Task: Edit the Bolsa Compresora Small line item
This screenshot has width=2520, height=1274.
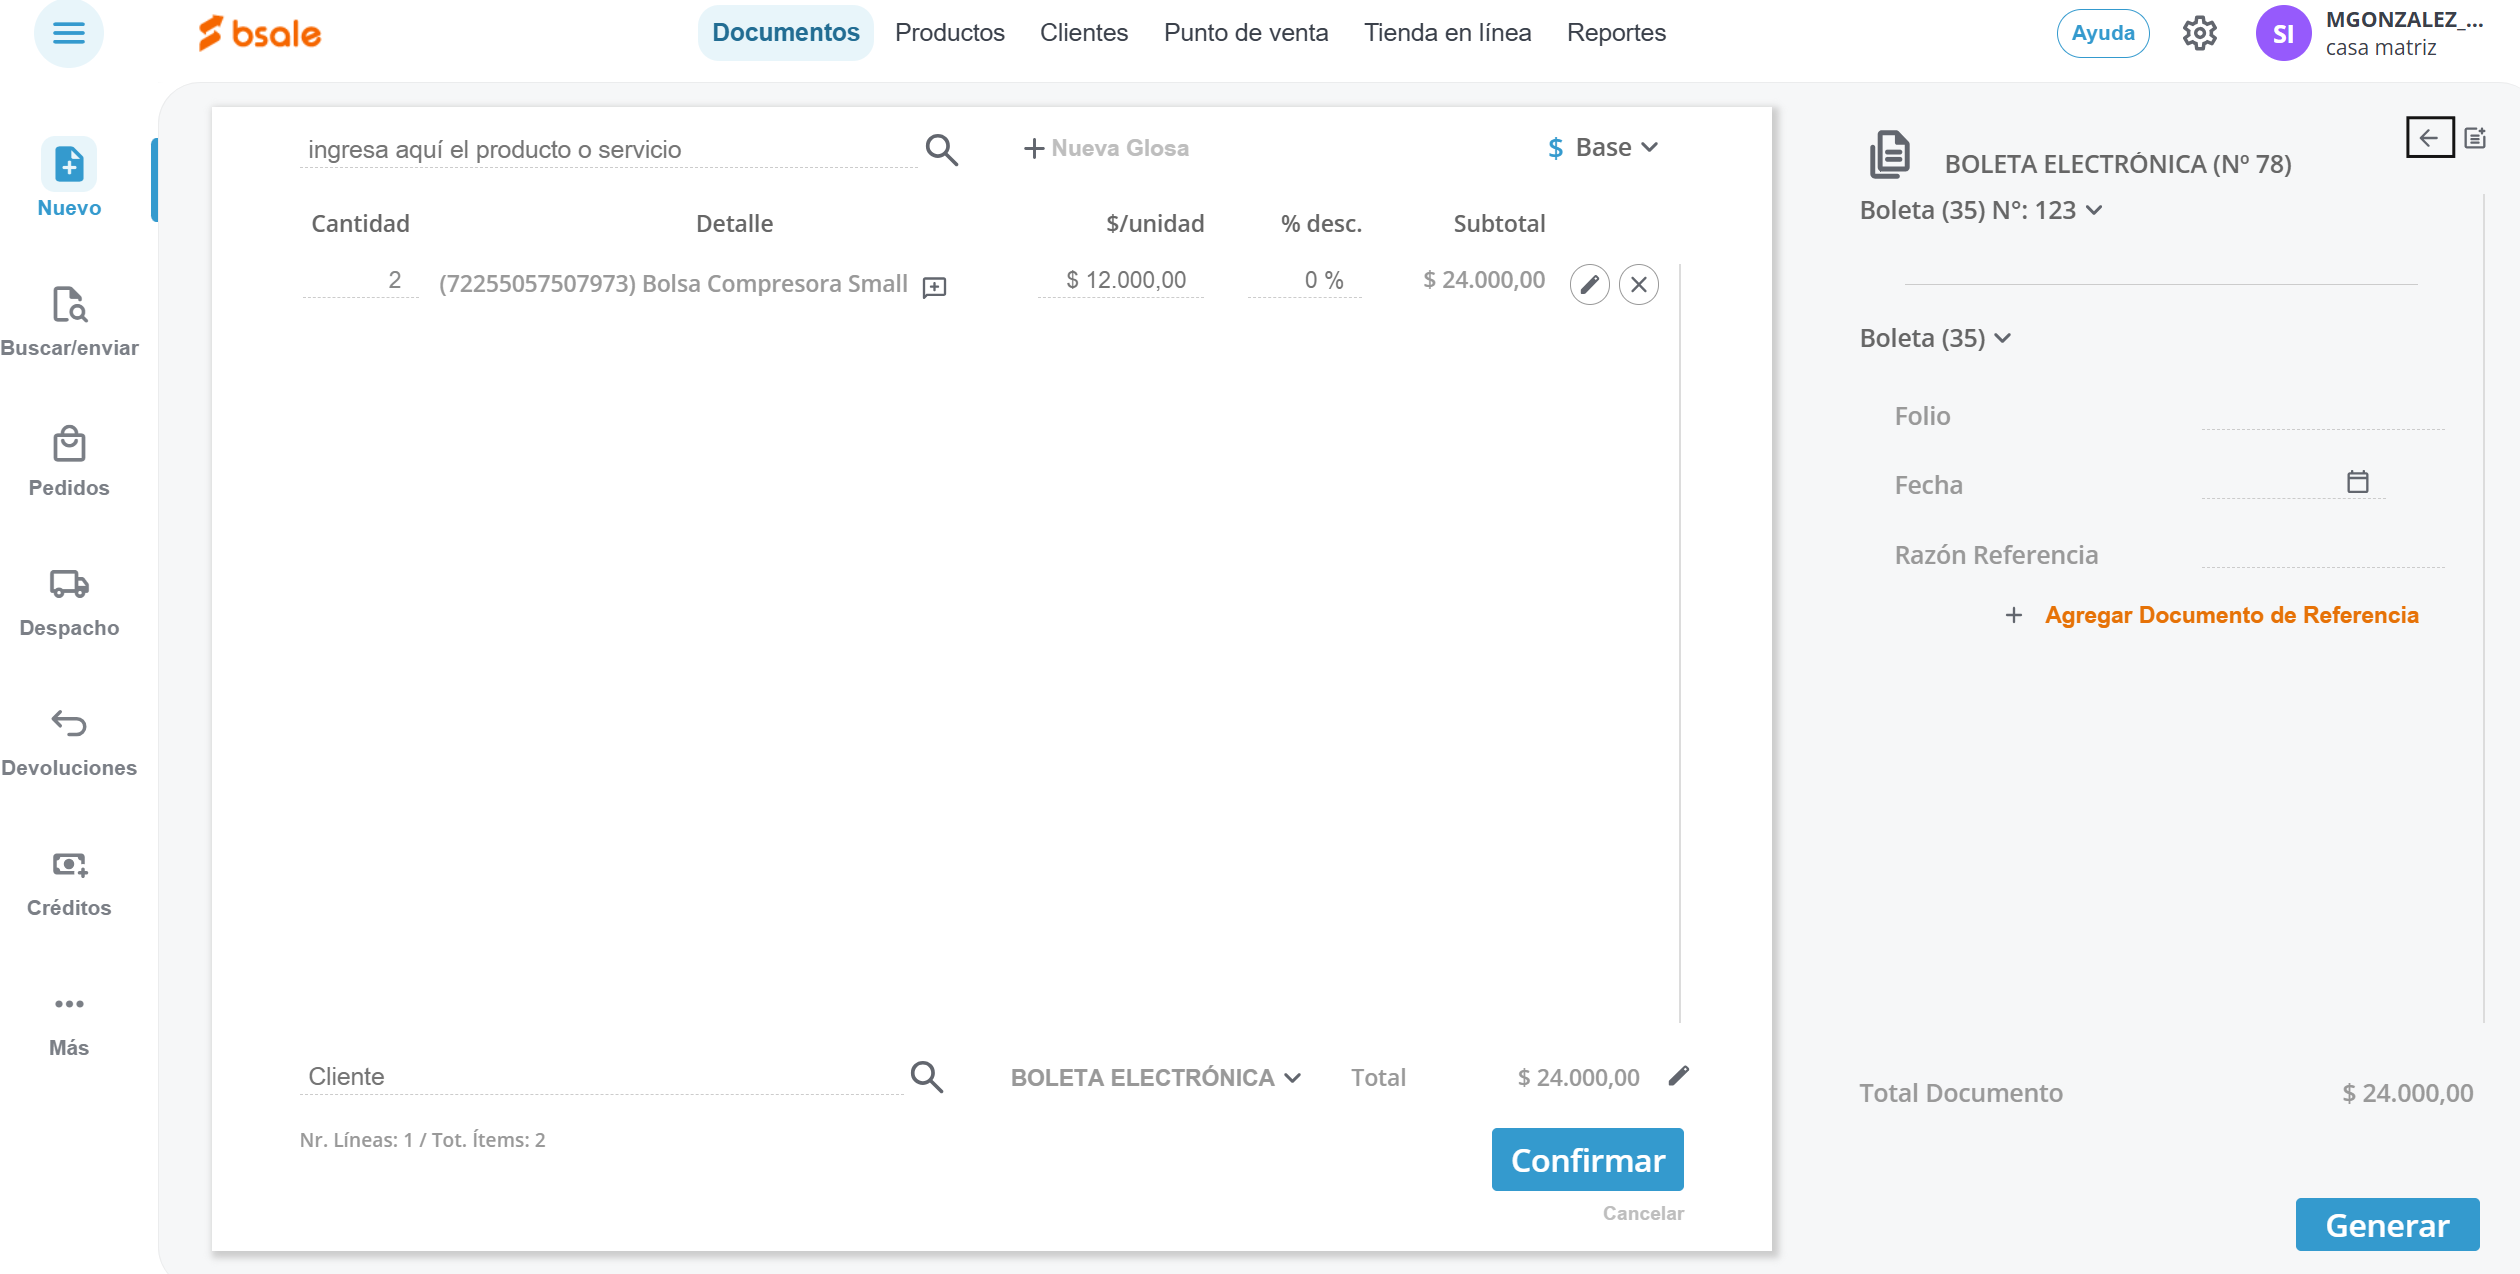Action: (x=1589, y=285)
